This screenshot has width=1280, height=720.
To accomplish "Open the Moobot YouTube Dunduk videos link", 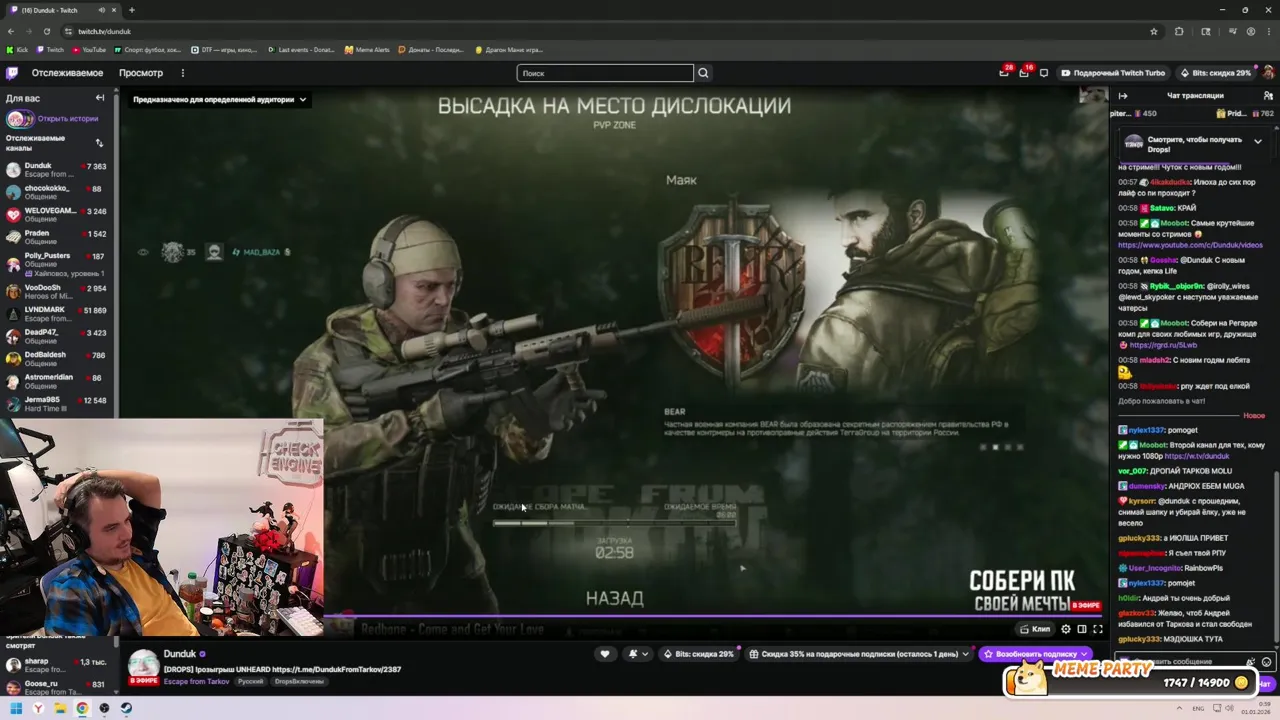I will click(x=1190, y=245).
